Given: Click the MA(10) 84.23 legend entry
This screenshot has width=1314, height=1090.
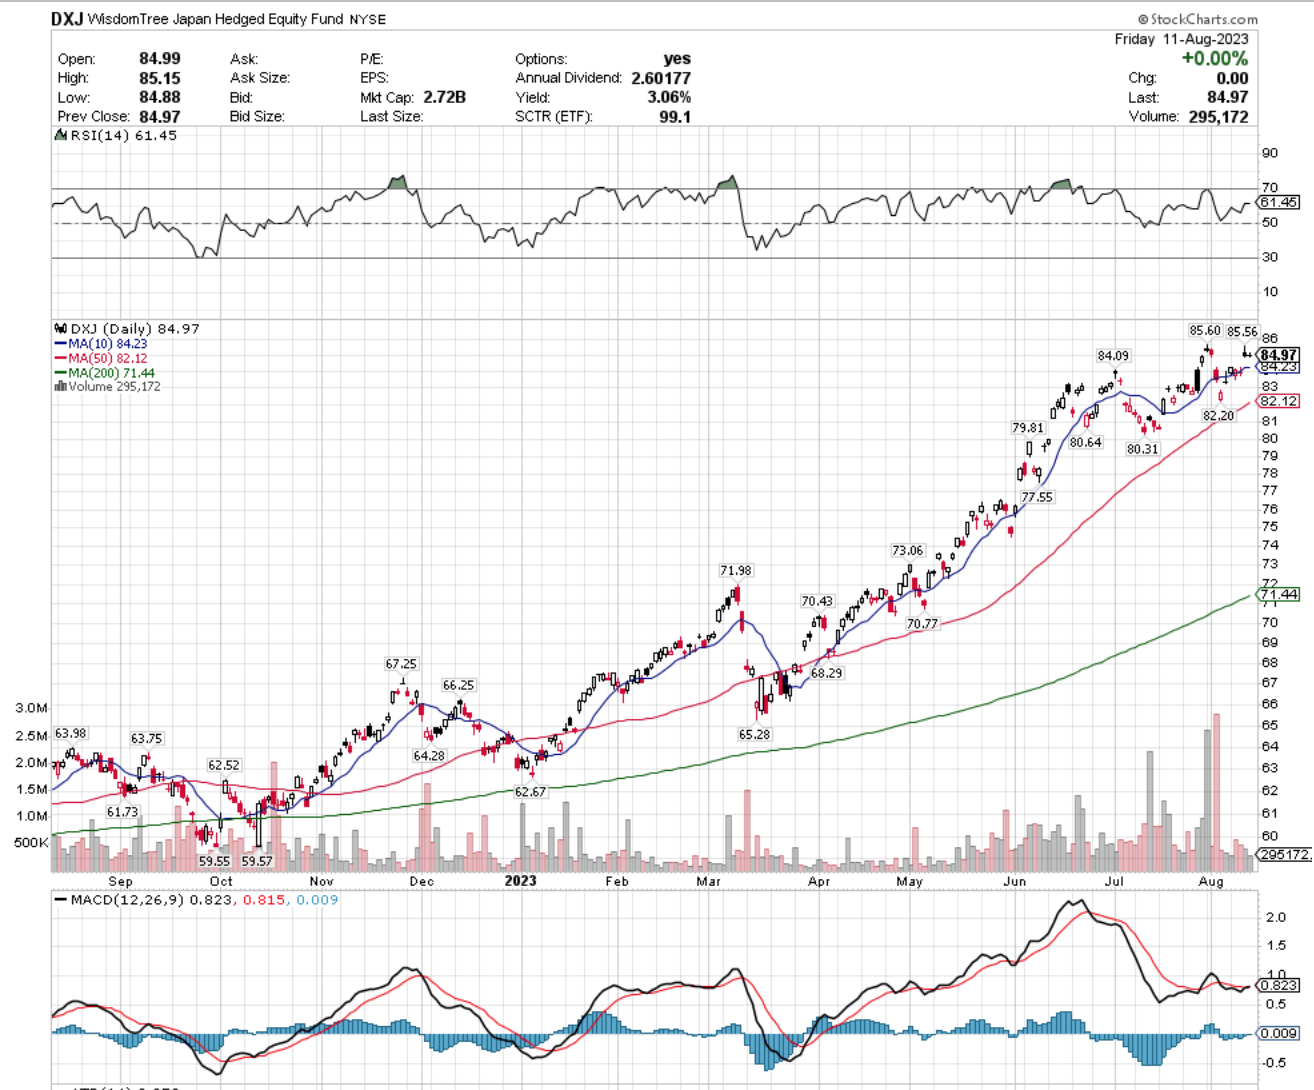Looking at the screenshot, I should pos(101,344).
